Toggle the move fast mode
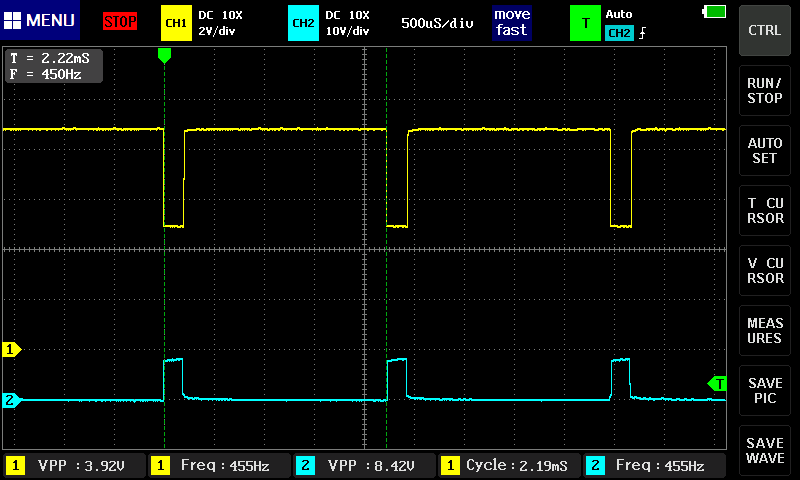Image resolution: width=800 pixels, height=480 pixels. click(x=512, y=22)
